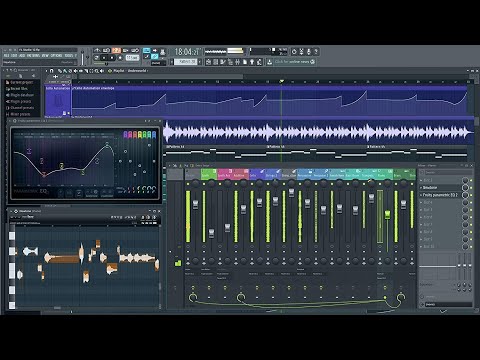The width and height of the screenshot is (480, 360).
Task: Open the mixer output (none) selector
Action: point(449,305)
